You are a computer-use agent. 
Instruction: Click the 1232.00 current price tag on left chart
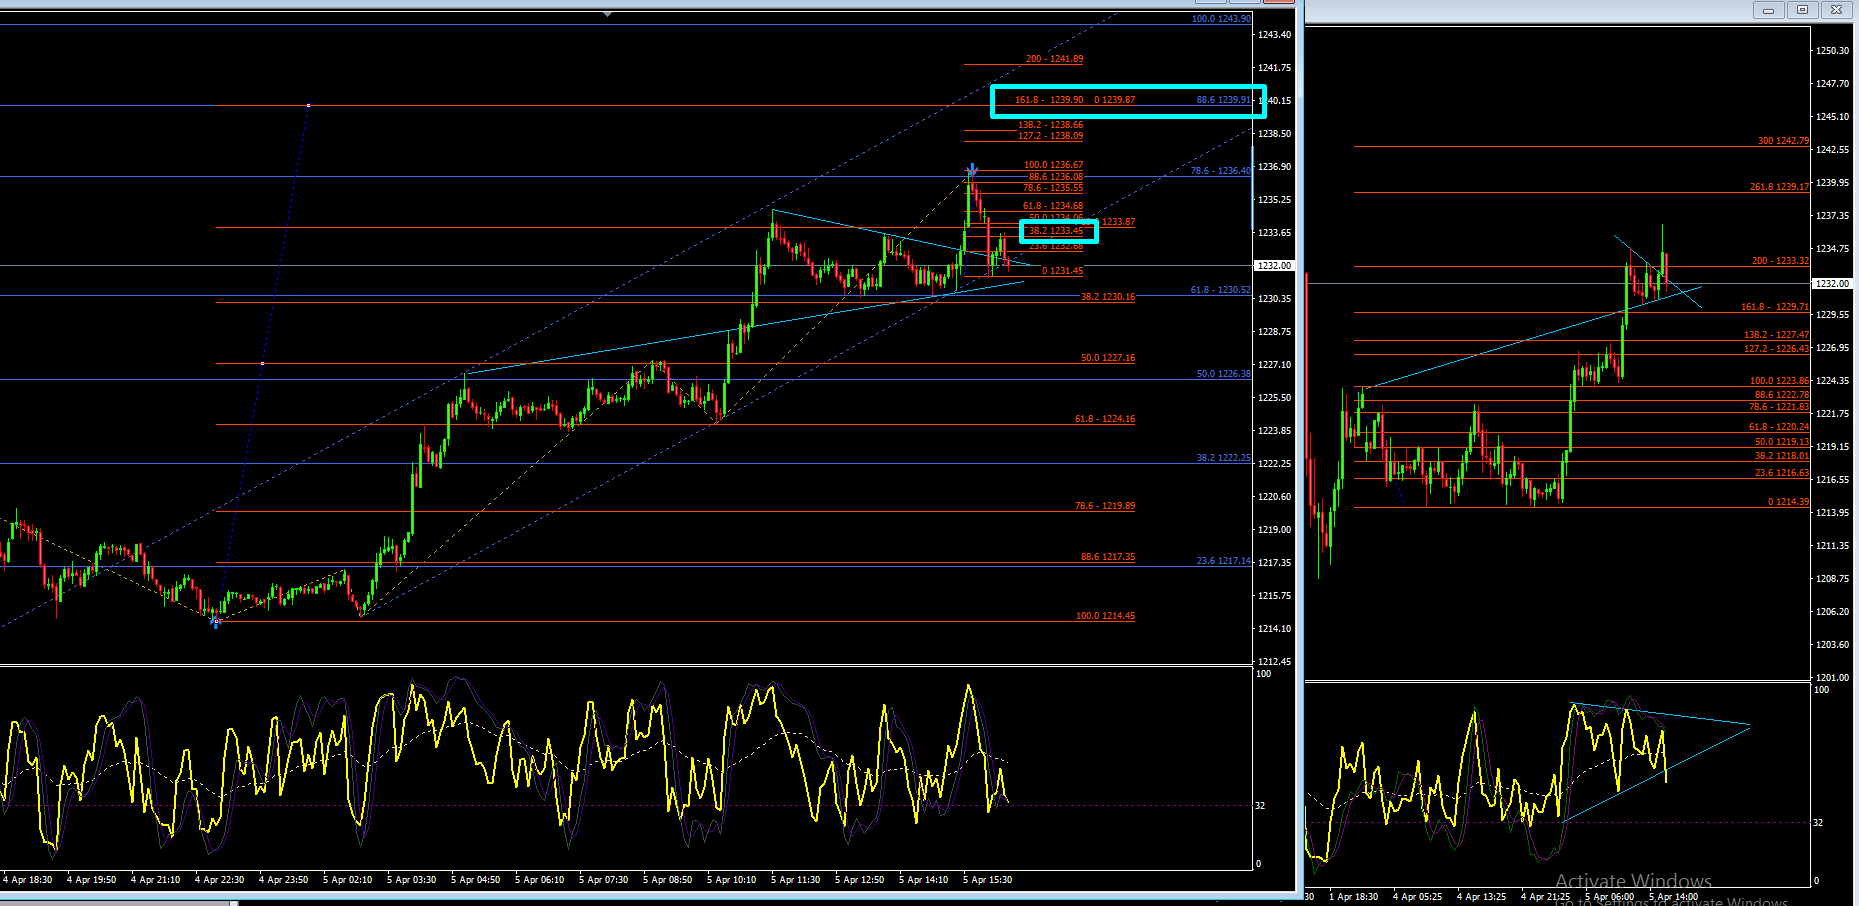click(x=1274, y=266)
